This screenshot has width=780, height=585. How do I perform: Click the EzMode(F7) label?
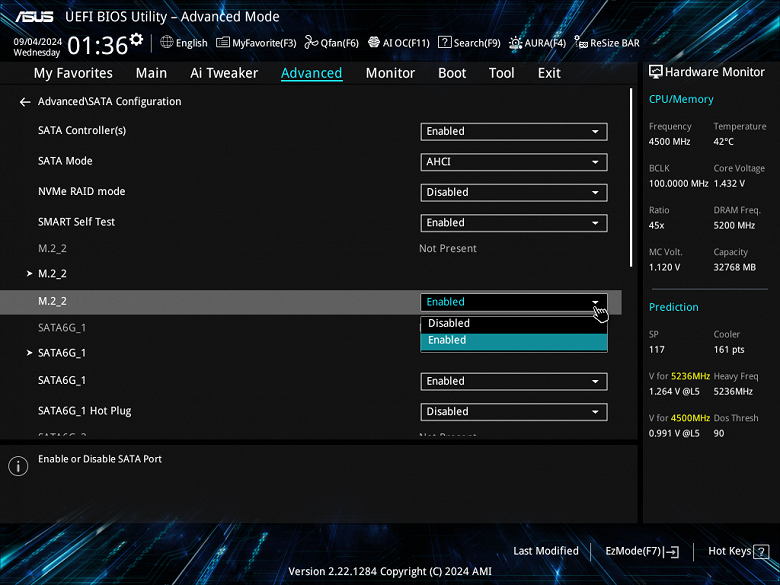pyautogui.click(x=633, y=551)
